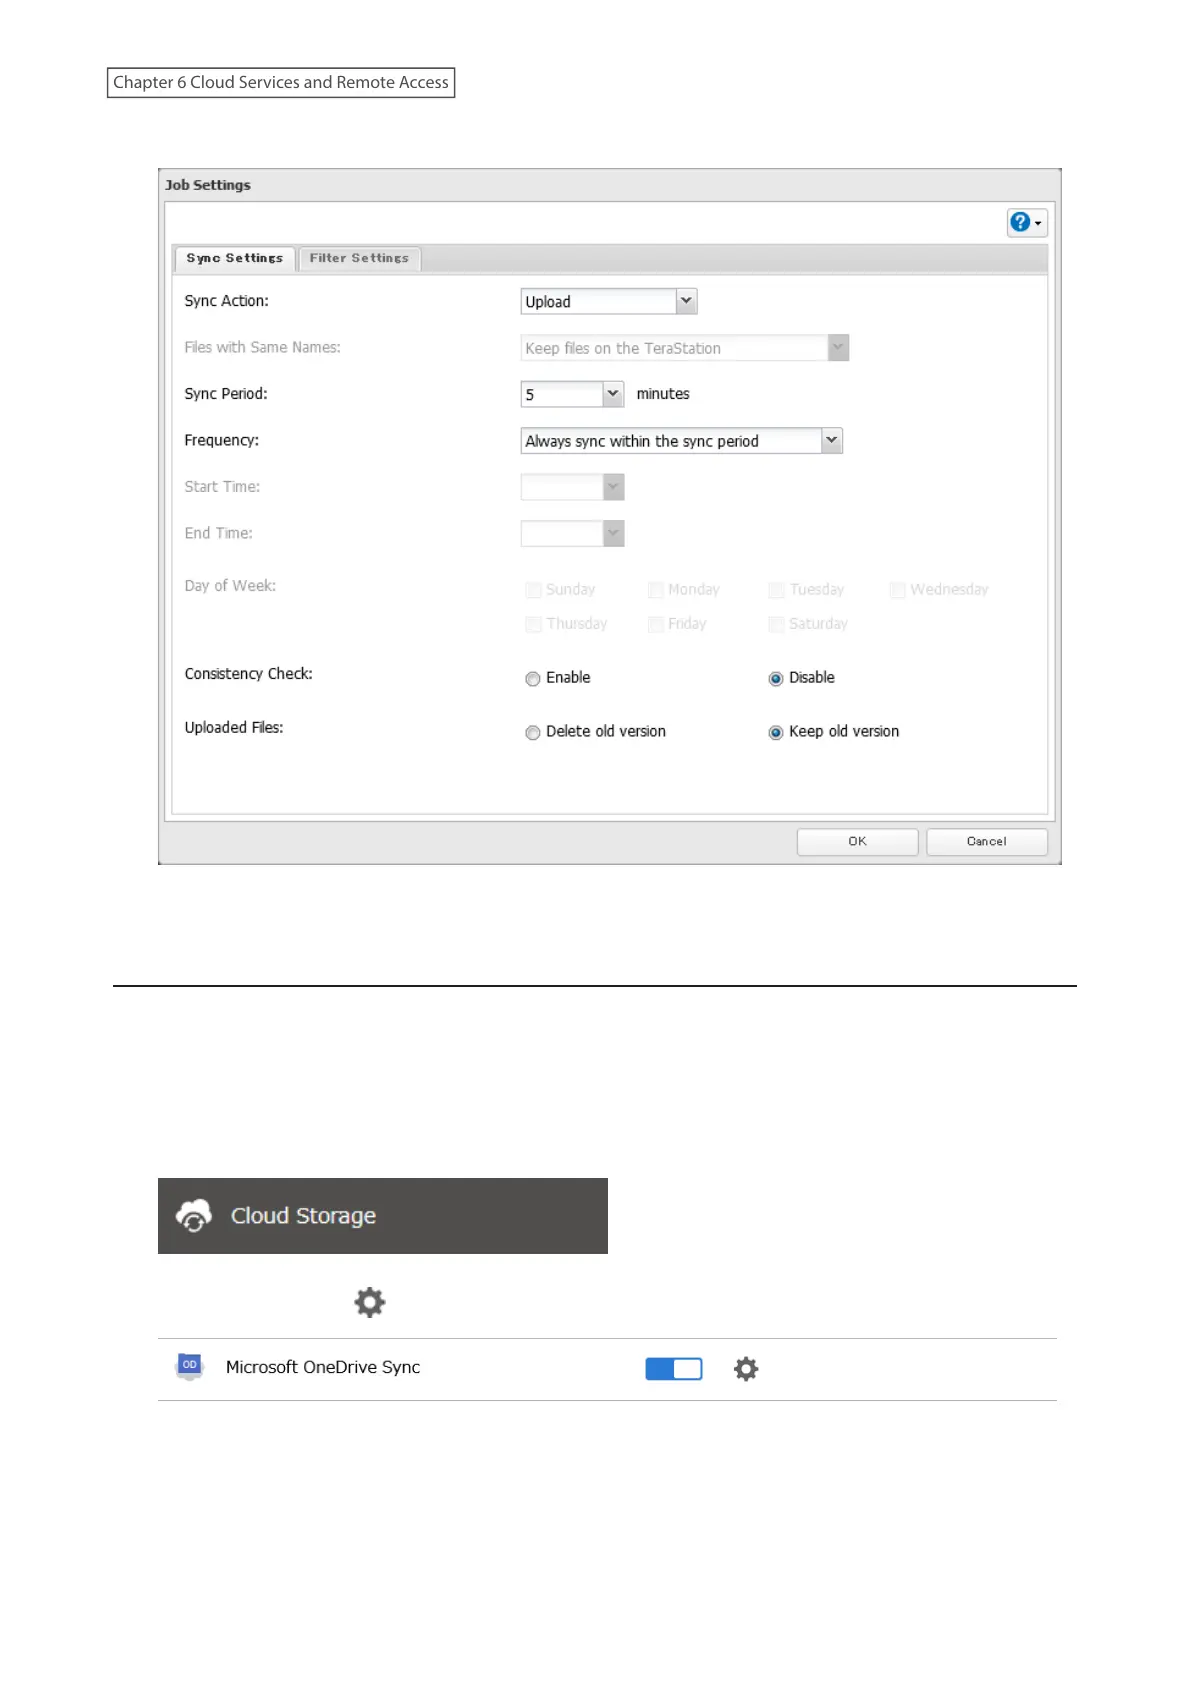Click the Cloud Storage sync icon
This screenshot has height=1684, width=1191.
(x=194, y=1216)
